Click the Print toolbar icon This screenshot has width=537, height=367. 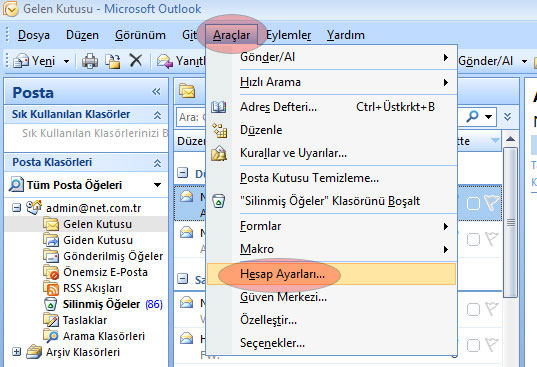tap(90, 61)
